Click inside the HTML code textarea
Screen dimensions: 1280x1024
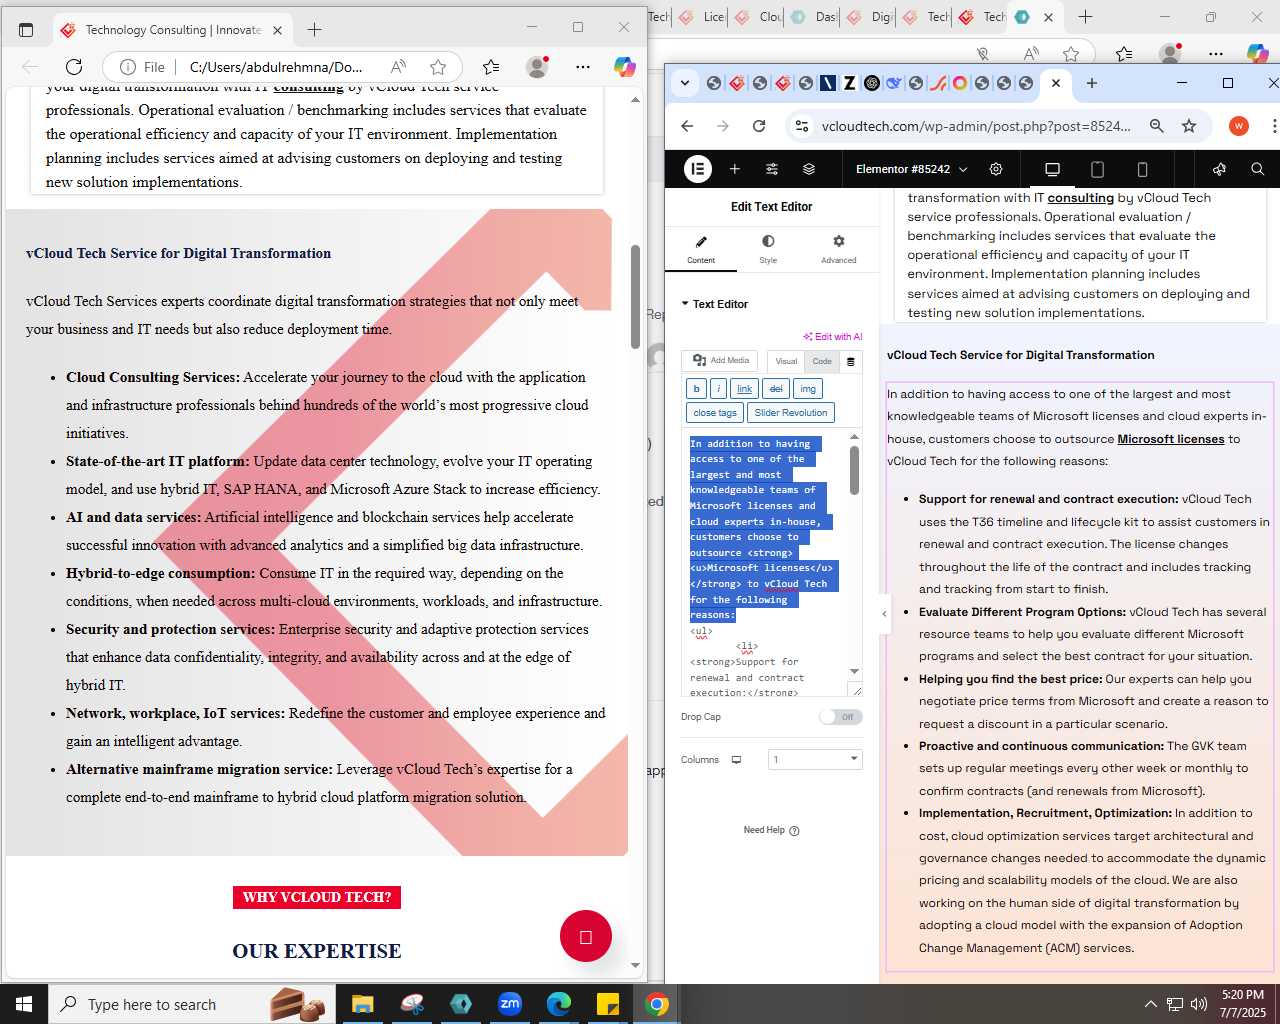click(767, 565)
